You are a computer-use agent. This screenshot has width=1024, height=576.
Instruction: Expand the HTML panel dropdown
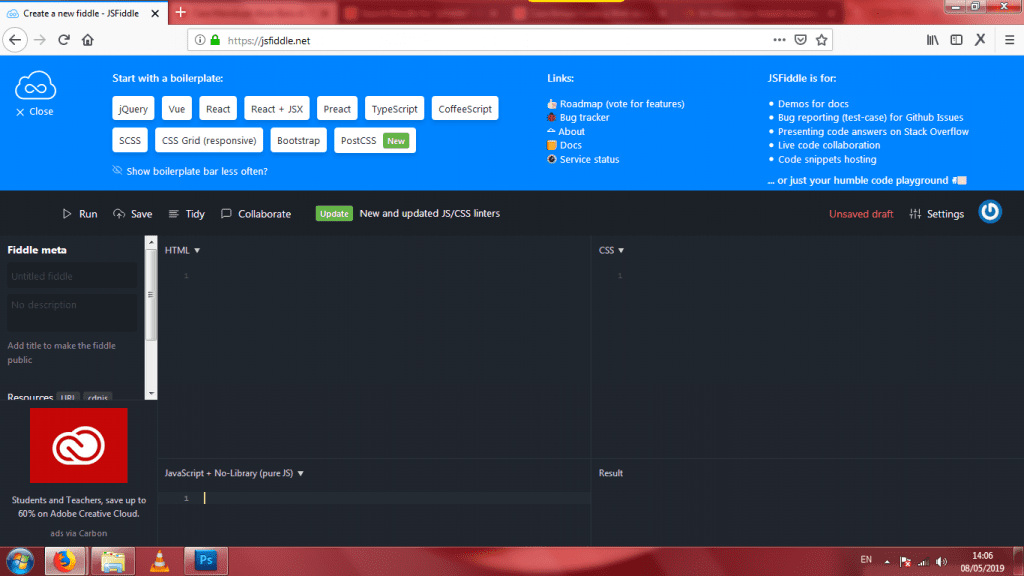tap(182, 250)
